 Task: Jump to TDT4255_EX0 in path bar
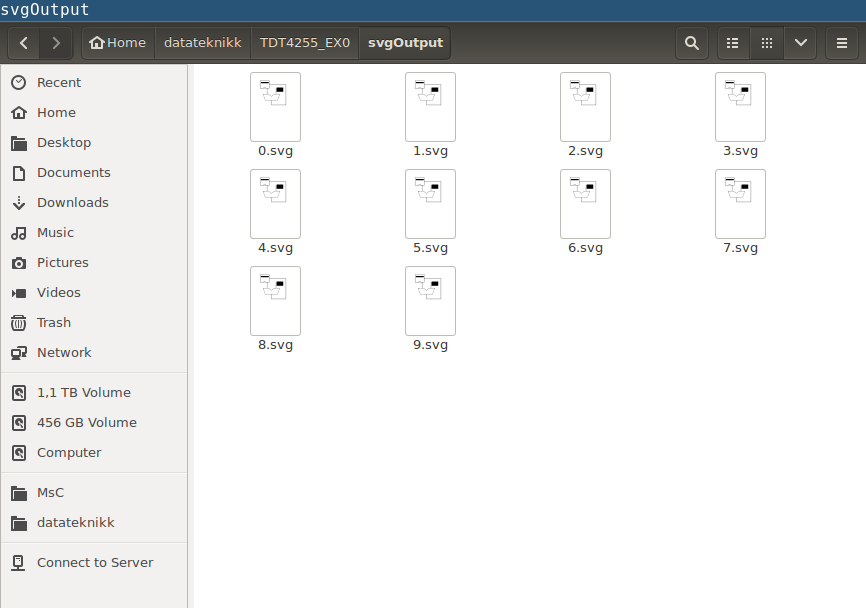point(304,43)
